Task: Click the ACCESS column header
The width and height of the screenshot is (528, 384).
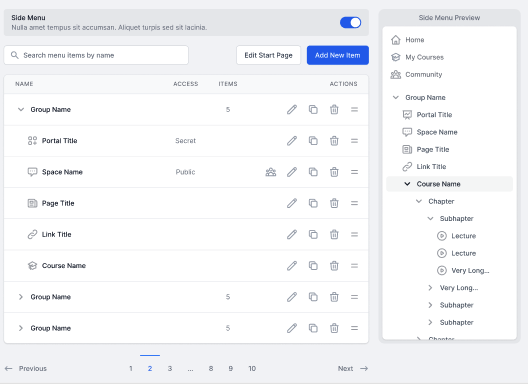Action: click(186, 84)
